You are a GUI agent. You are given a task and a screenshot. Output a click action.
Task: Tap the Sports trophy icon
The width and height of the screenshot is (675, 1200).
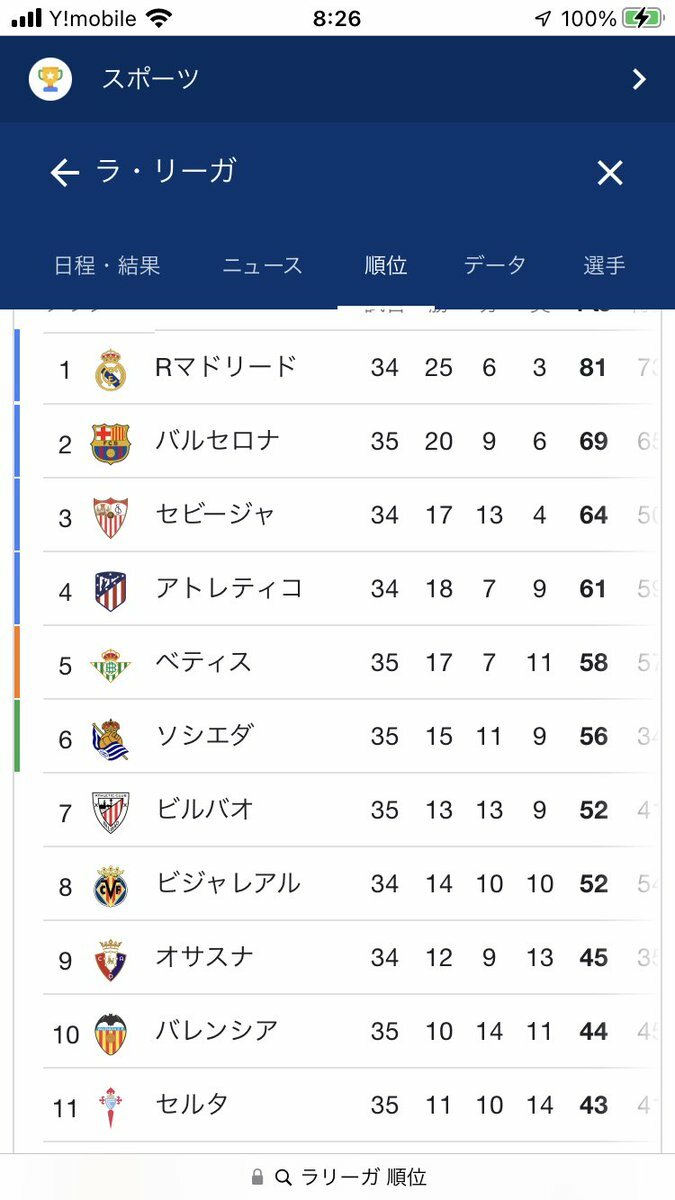pos(50,79)
